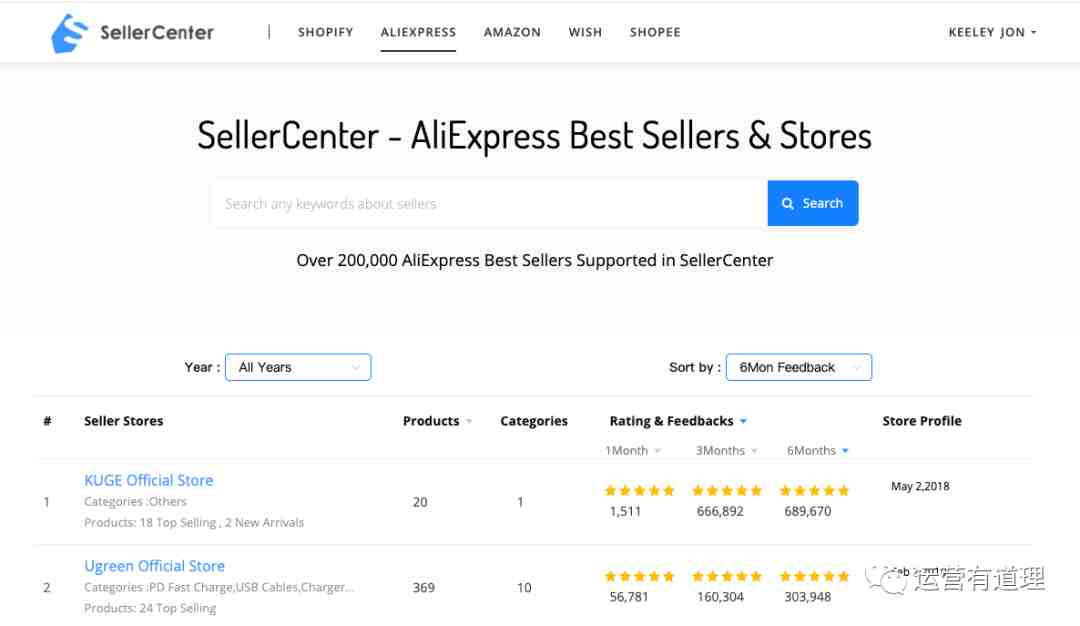The image size is (1080, 626).
Task: Click the Categories column header
Action: 534,421
